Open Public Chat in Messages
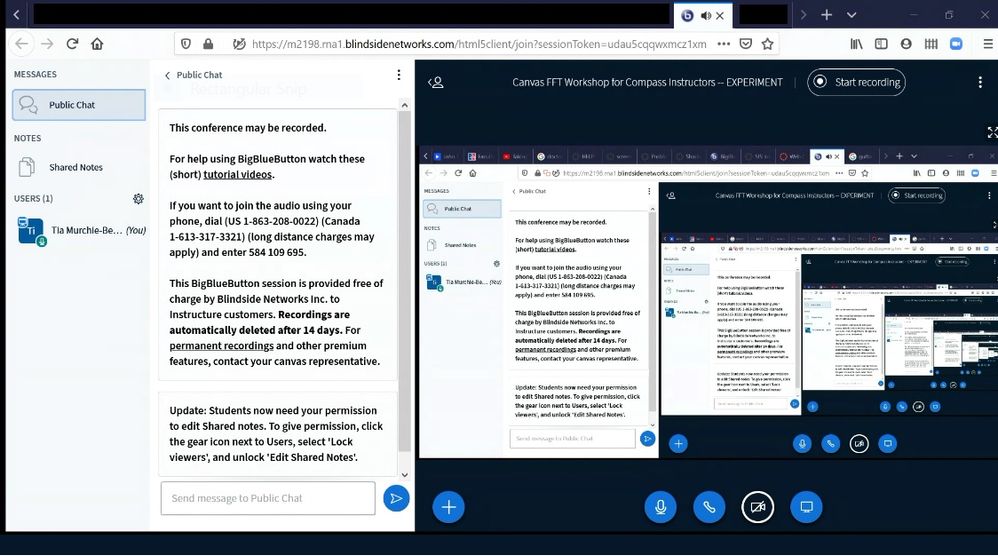Viewport: 998px width, 556px height. (x=79, y=104)
